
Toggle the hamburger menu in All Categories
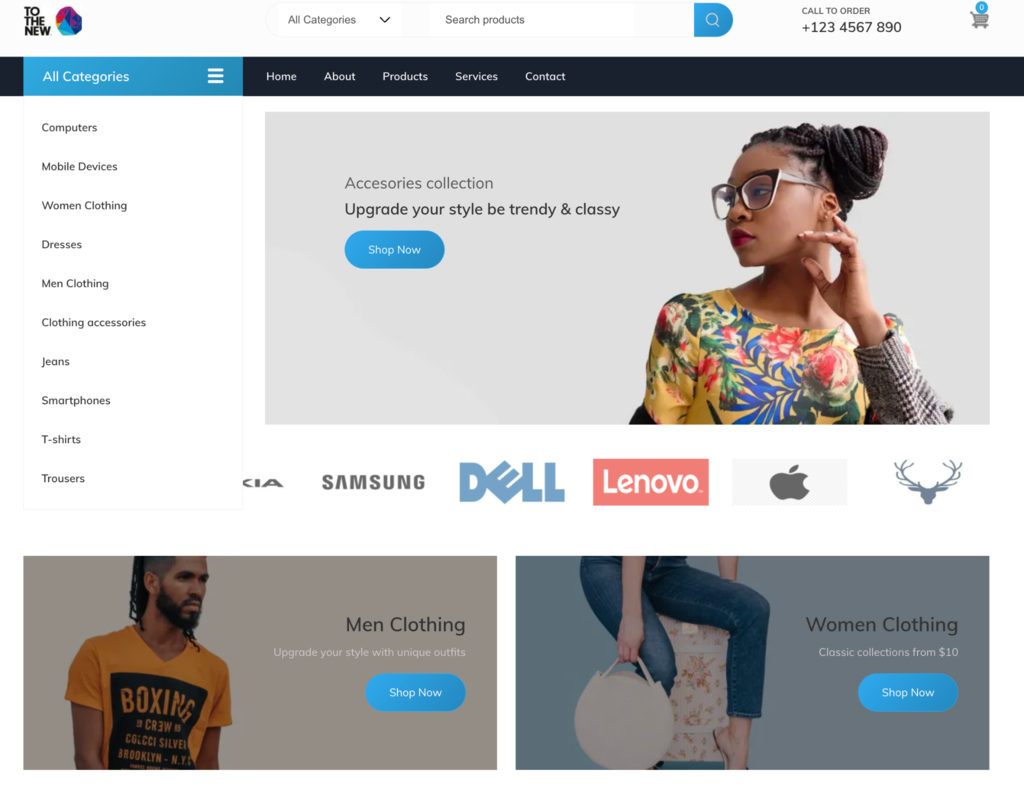click(216, 76)
